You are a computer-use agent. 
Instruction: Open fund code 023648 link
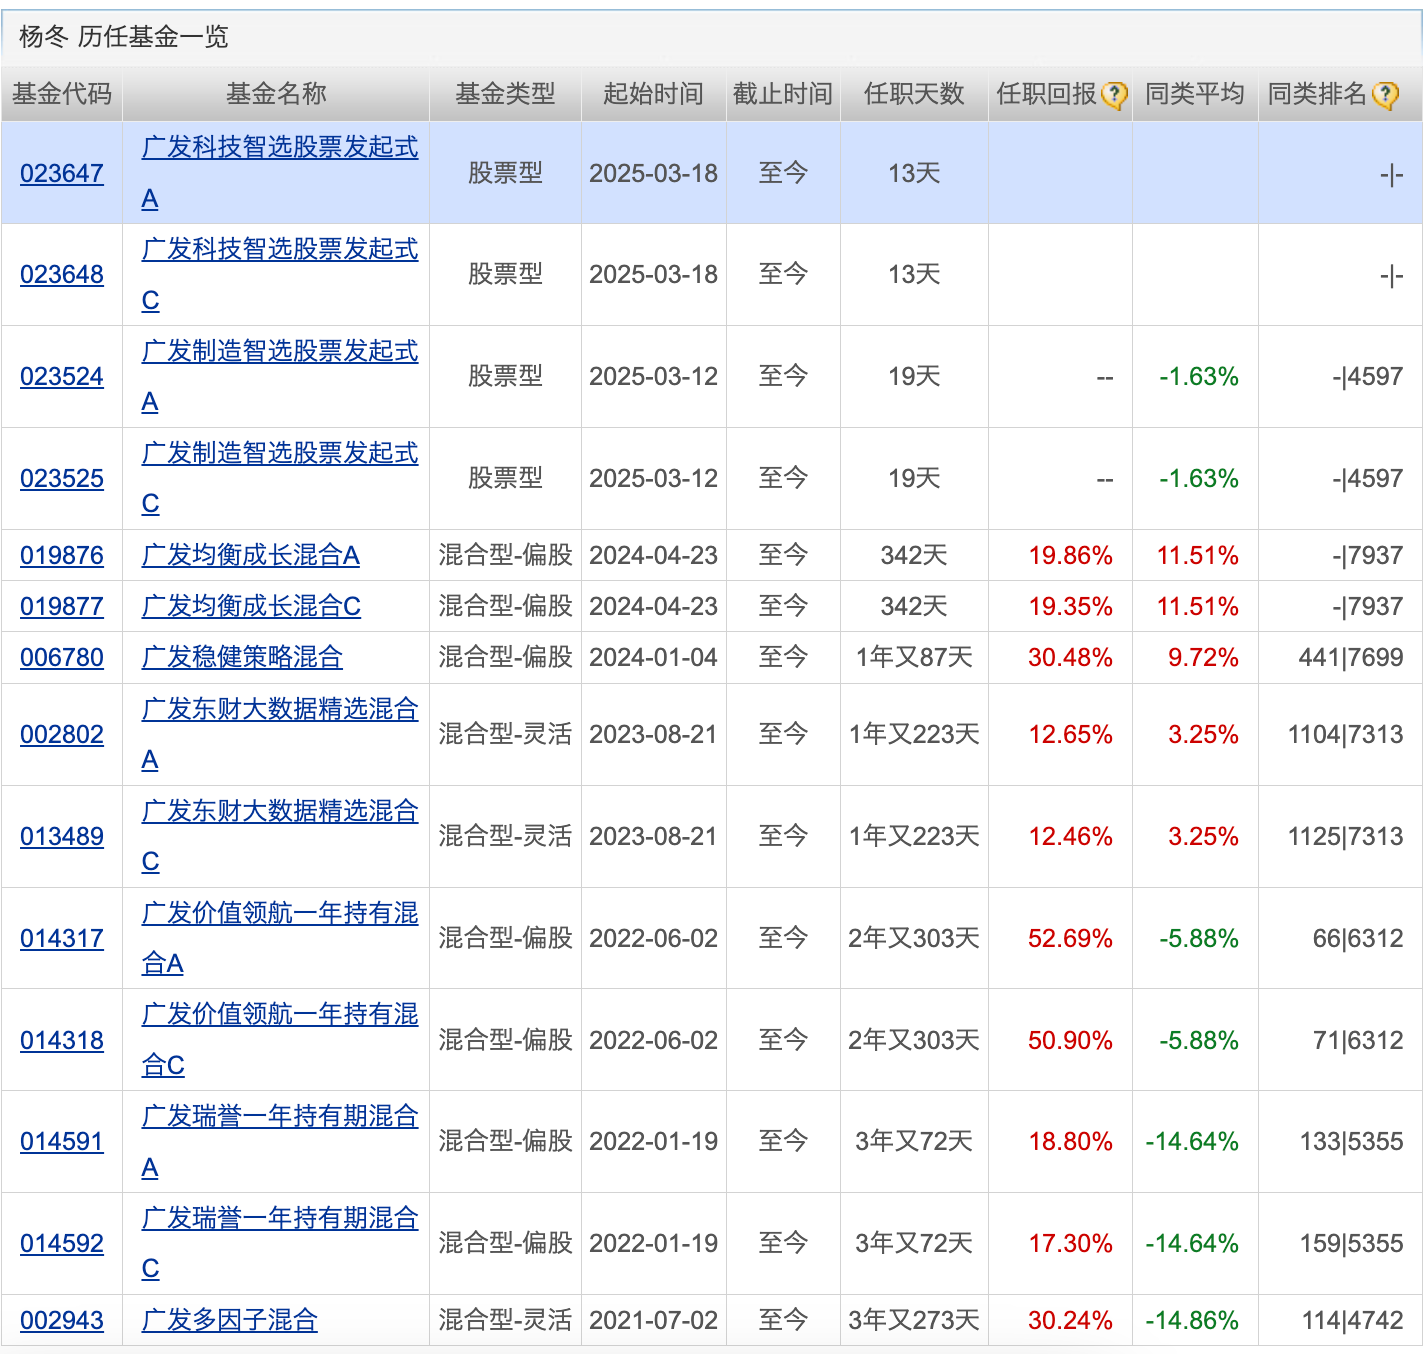(62, 274)
